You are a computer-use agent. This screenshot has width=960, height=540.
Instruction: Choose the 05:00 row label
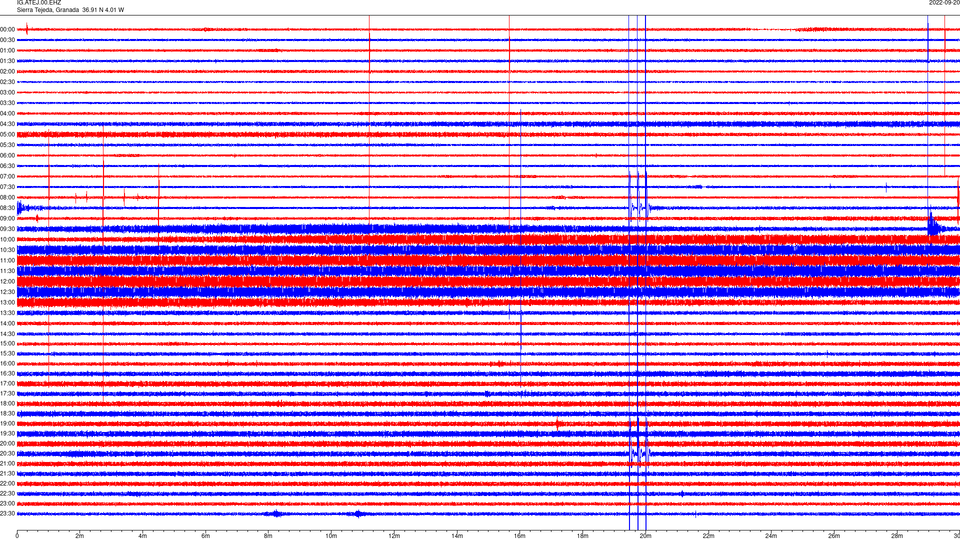pos(7,134)
